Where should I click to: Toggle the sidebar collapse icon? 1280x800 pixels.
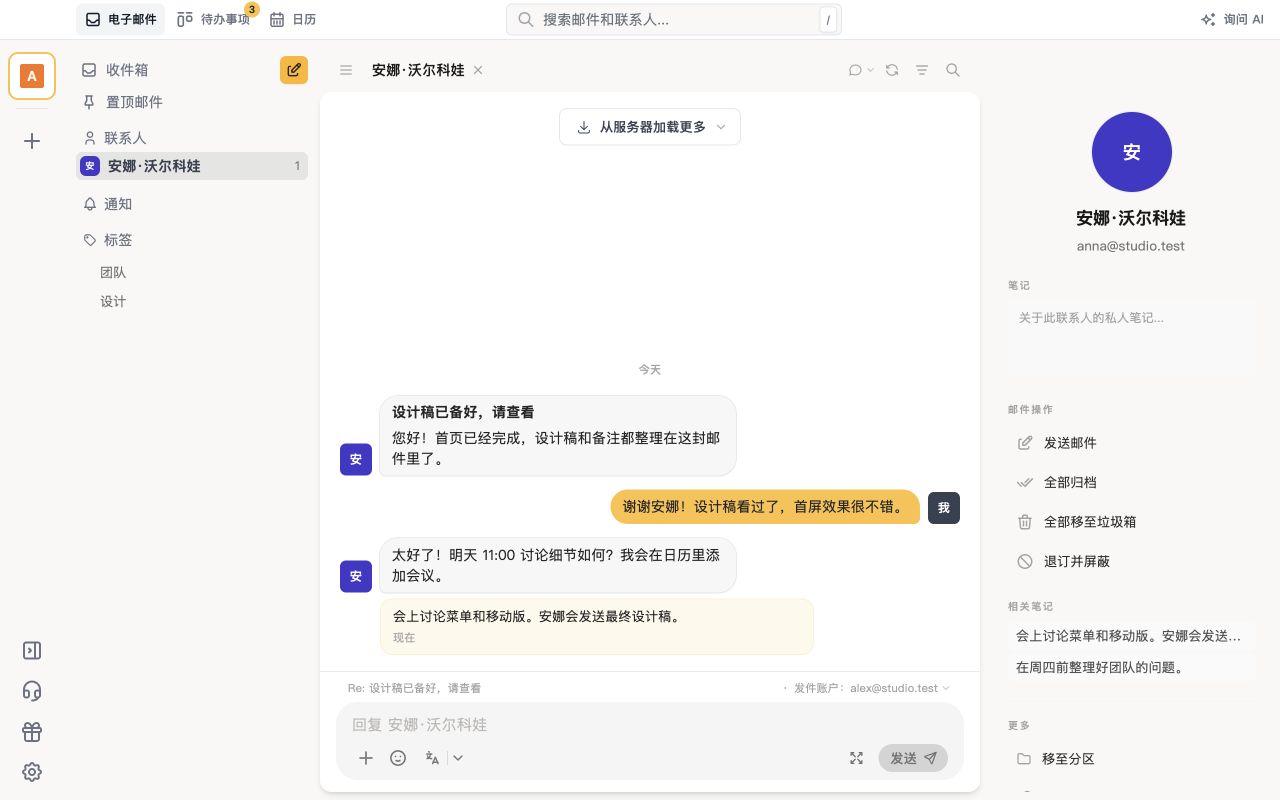coord(32,651)
